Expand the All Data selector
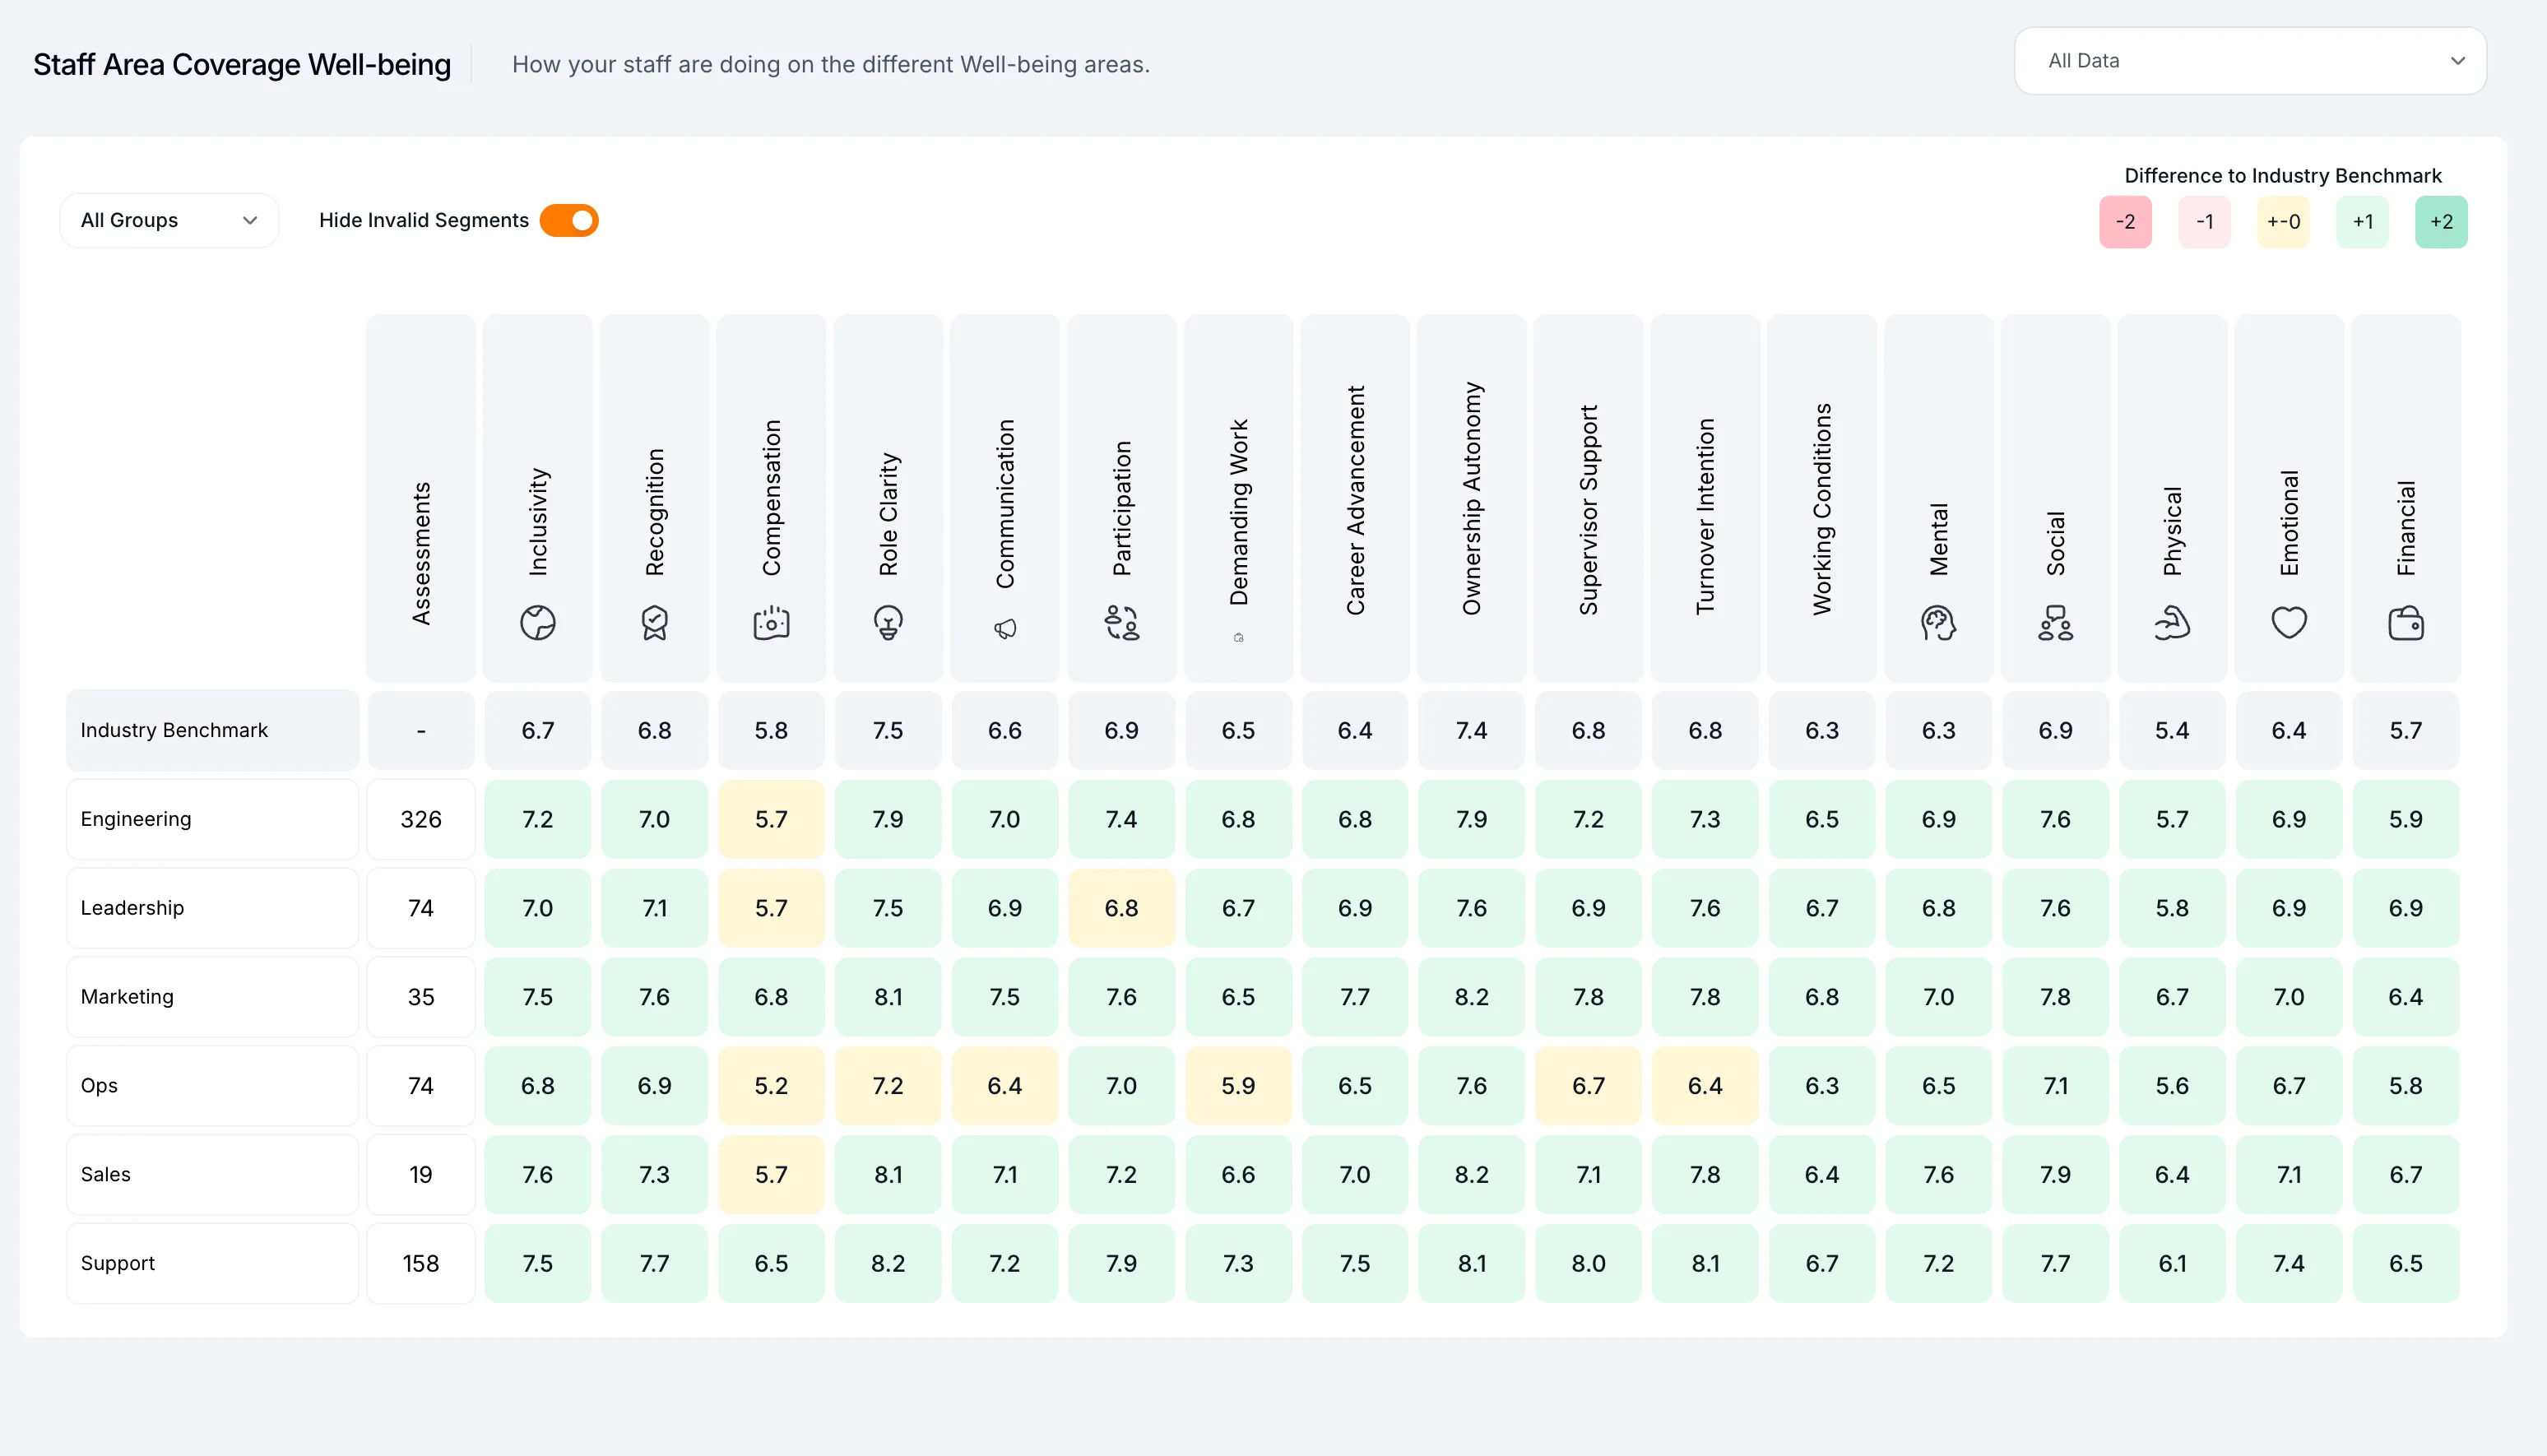This screenshot has height=1456, width=2547. point(2248,60)
